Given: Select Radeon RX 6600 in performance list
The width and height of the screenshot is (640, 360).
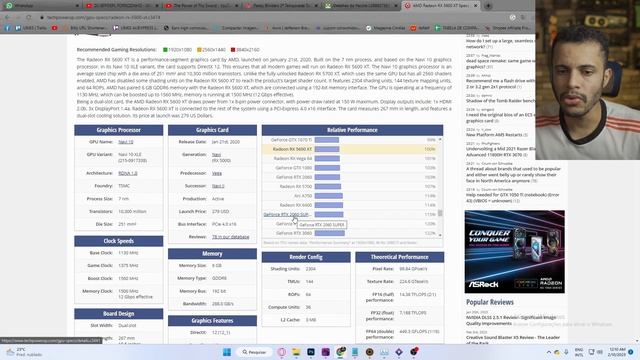Looking at the screenshot, I should [x=296, y=205].
